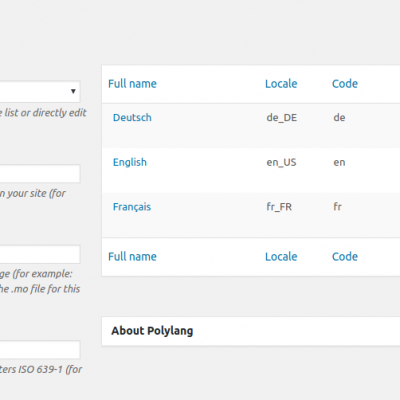This screenshot has height=400, width=400.
Task: Open the Deutsch language entry
Action: 132,118
